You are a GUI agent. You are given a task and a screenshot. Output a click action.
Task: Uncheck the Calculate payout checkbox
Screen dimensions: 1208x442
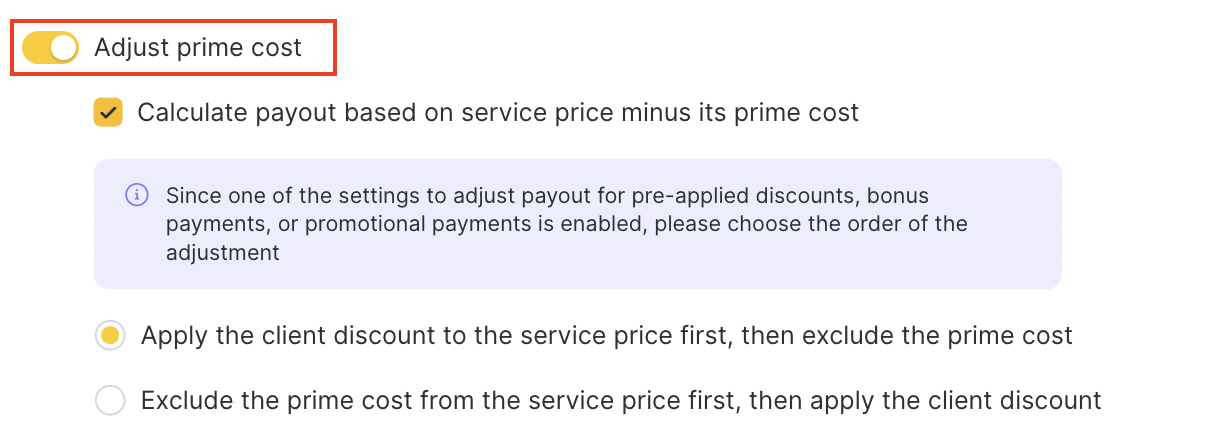[108, 112]
